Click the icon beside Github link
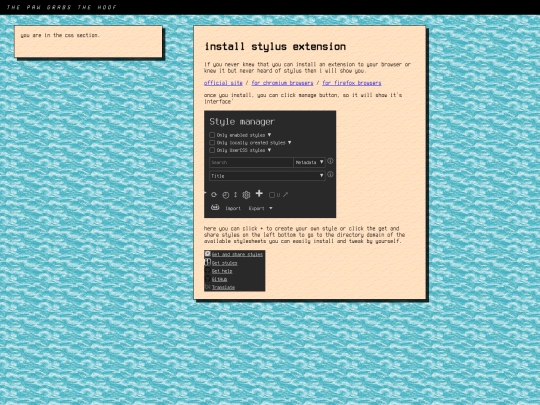540x405 pixels. 207,279
